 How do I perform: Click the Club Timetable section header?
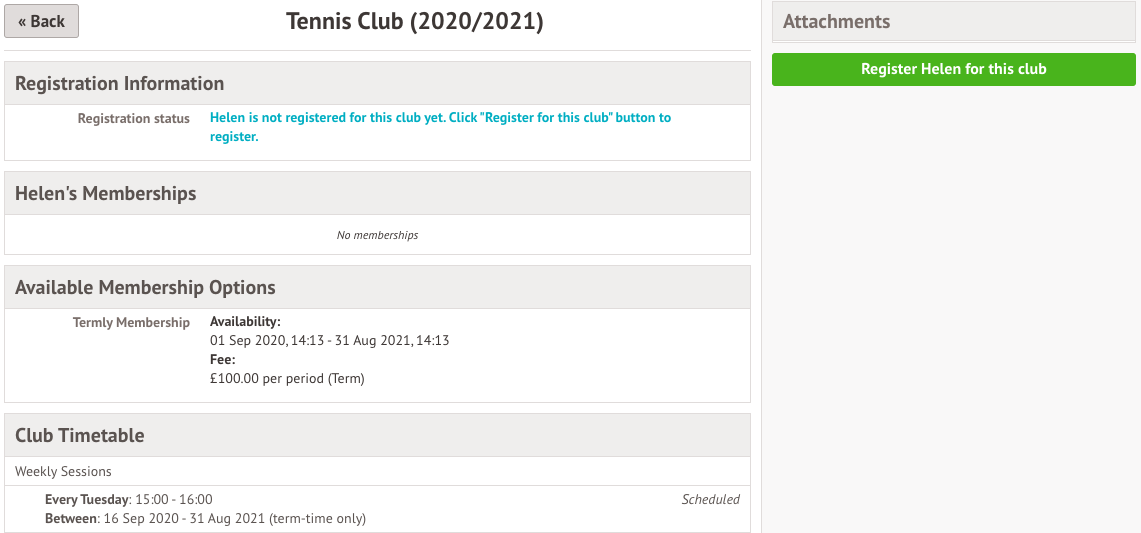pos(79,435)
